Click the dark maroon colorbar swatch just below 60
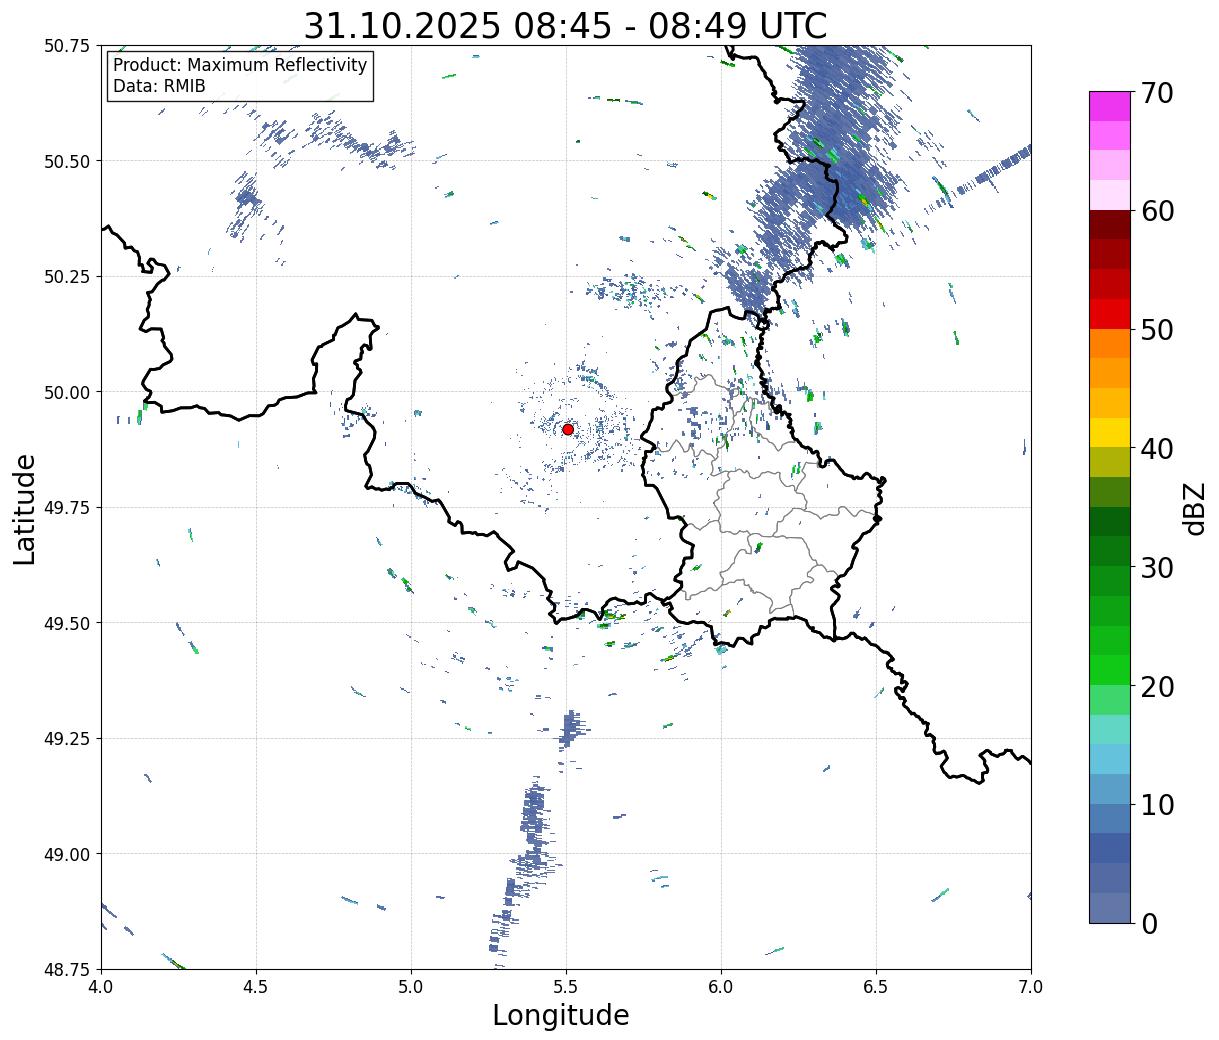Image resolution: width=1219 pixels, height=1040 pixels. tap(1110, 225)
